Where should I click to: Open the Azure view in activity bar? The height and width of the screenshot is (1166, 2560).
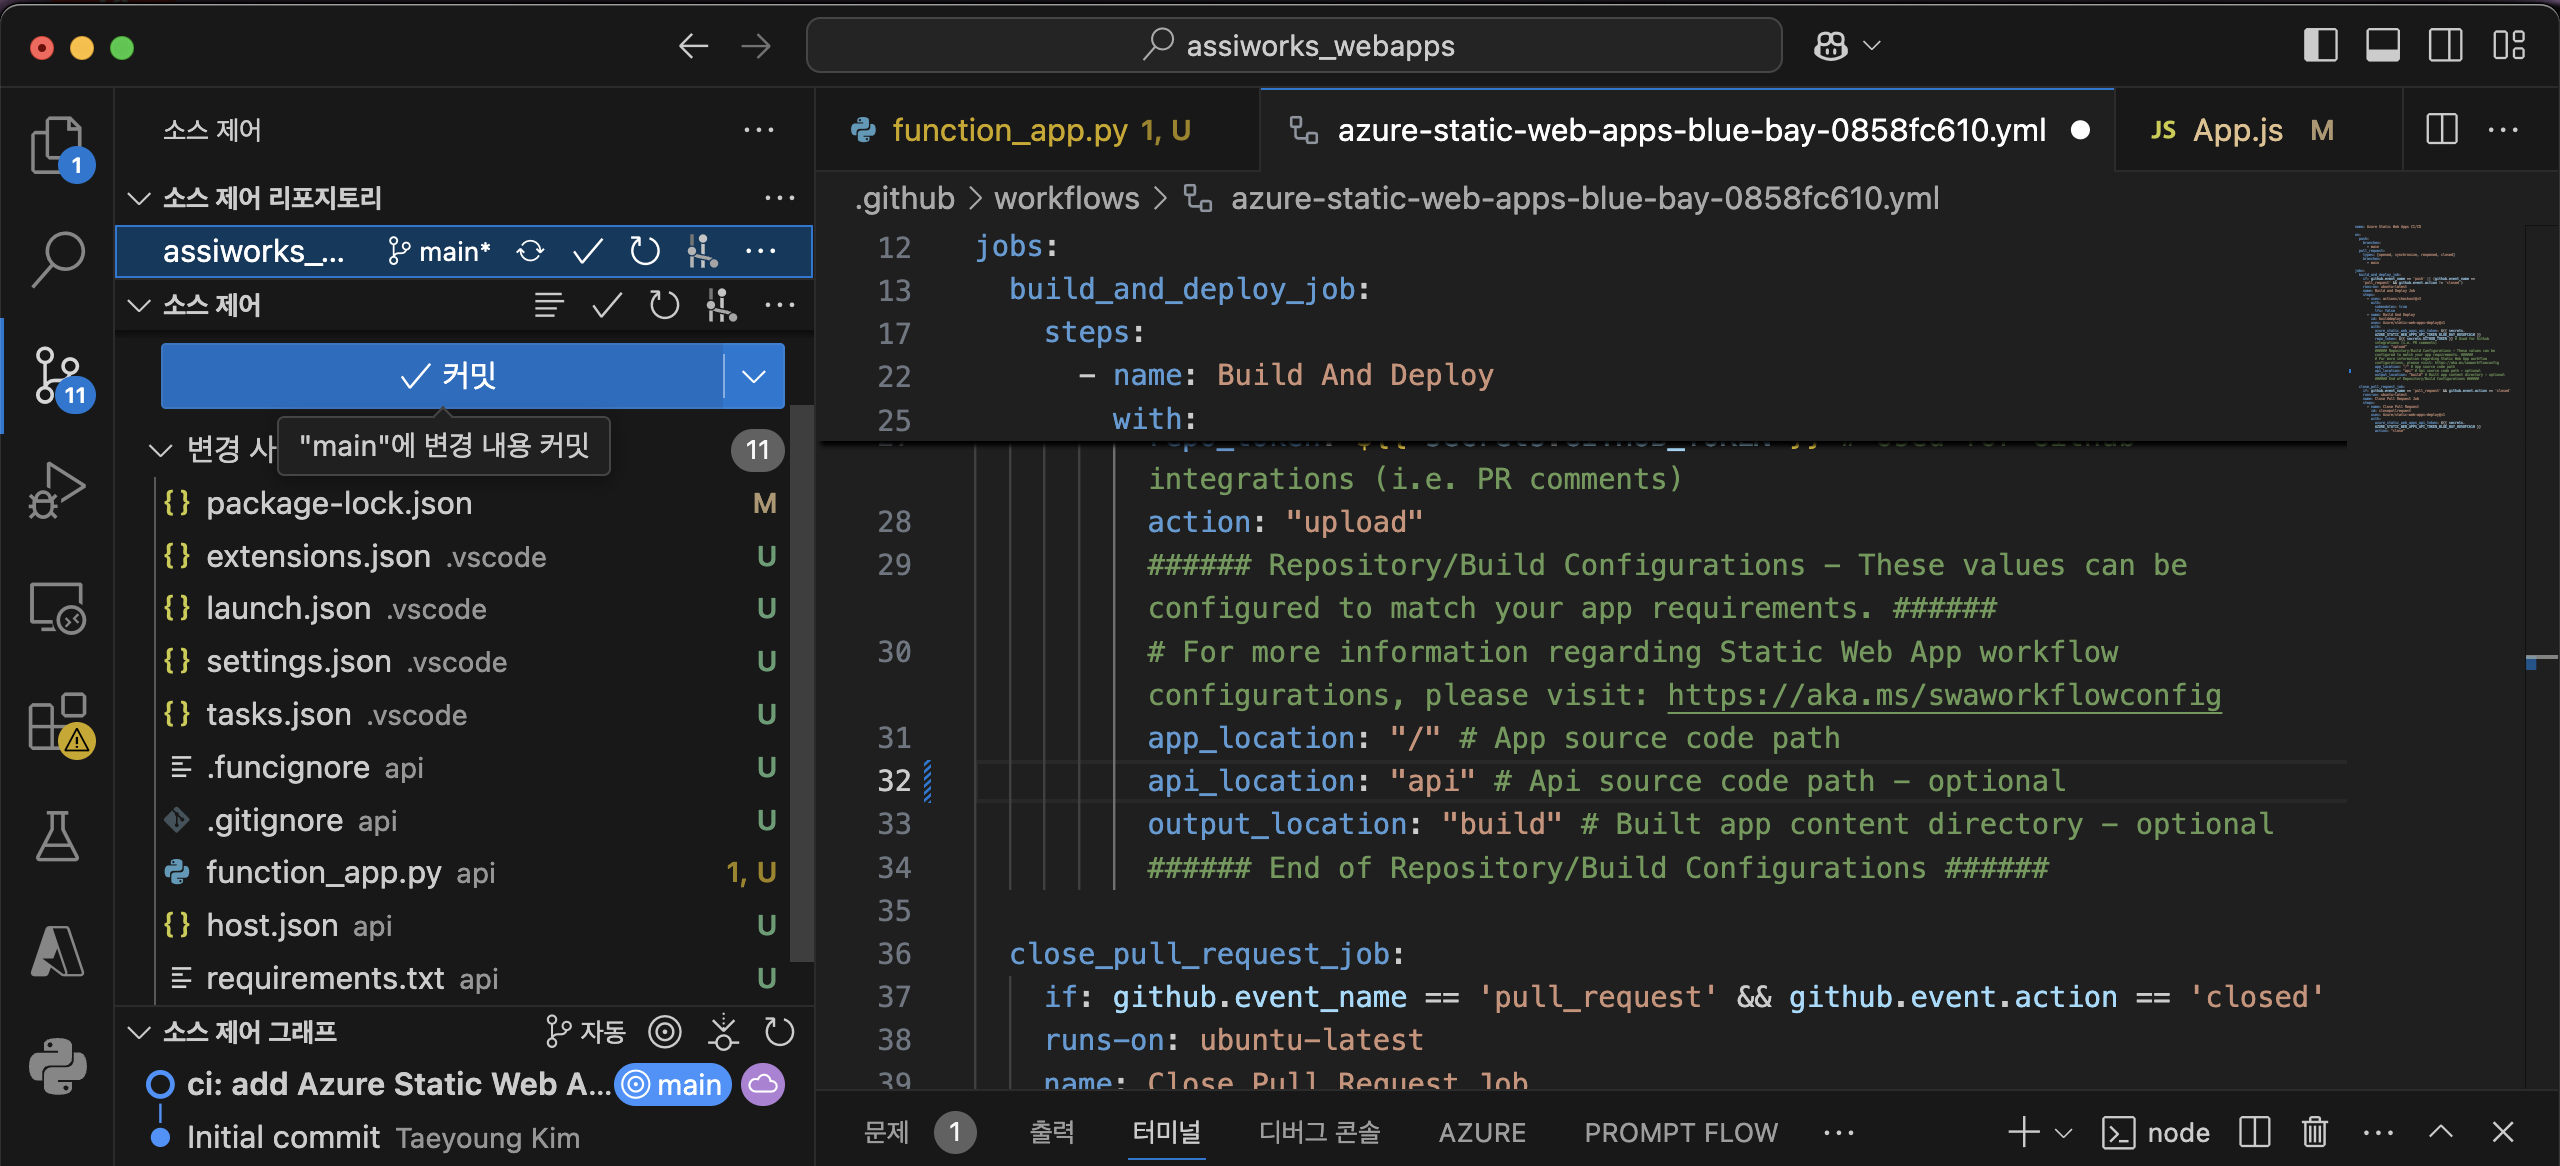57,950
